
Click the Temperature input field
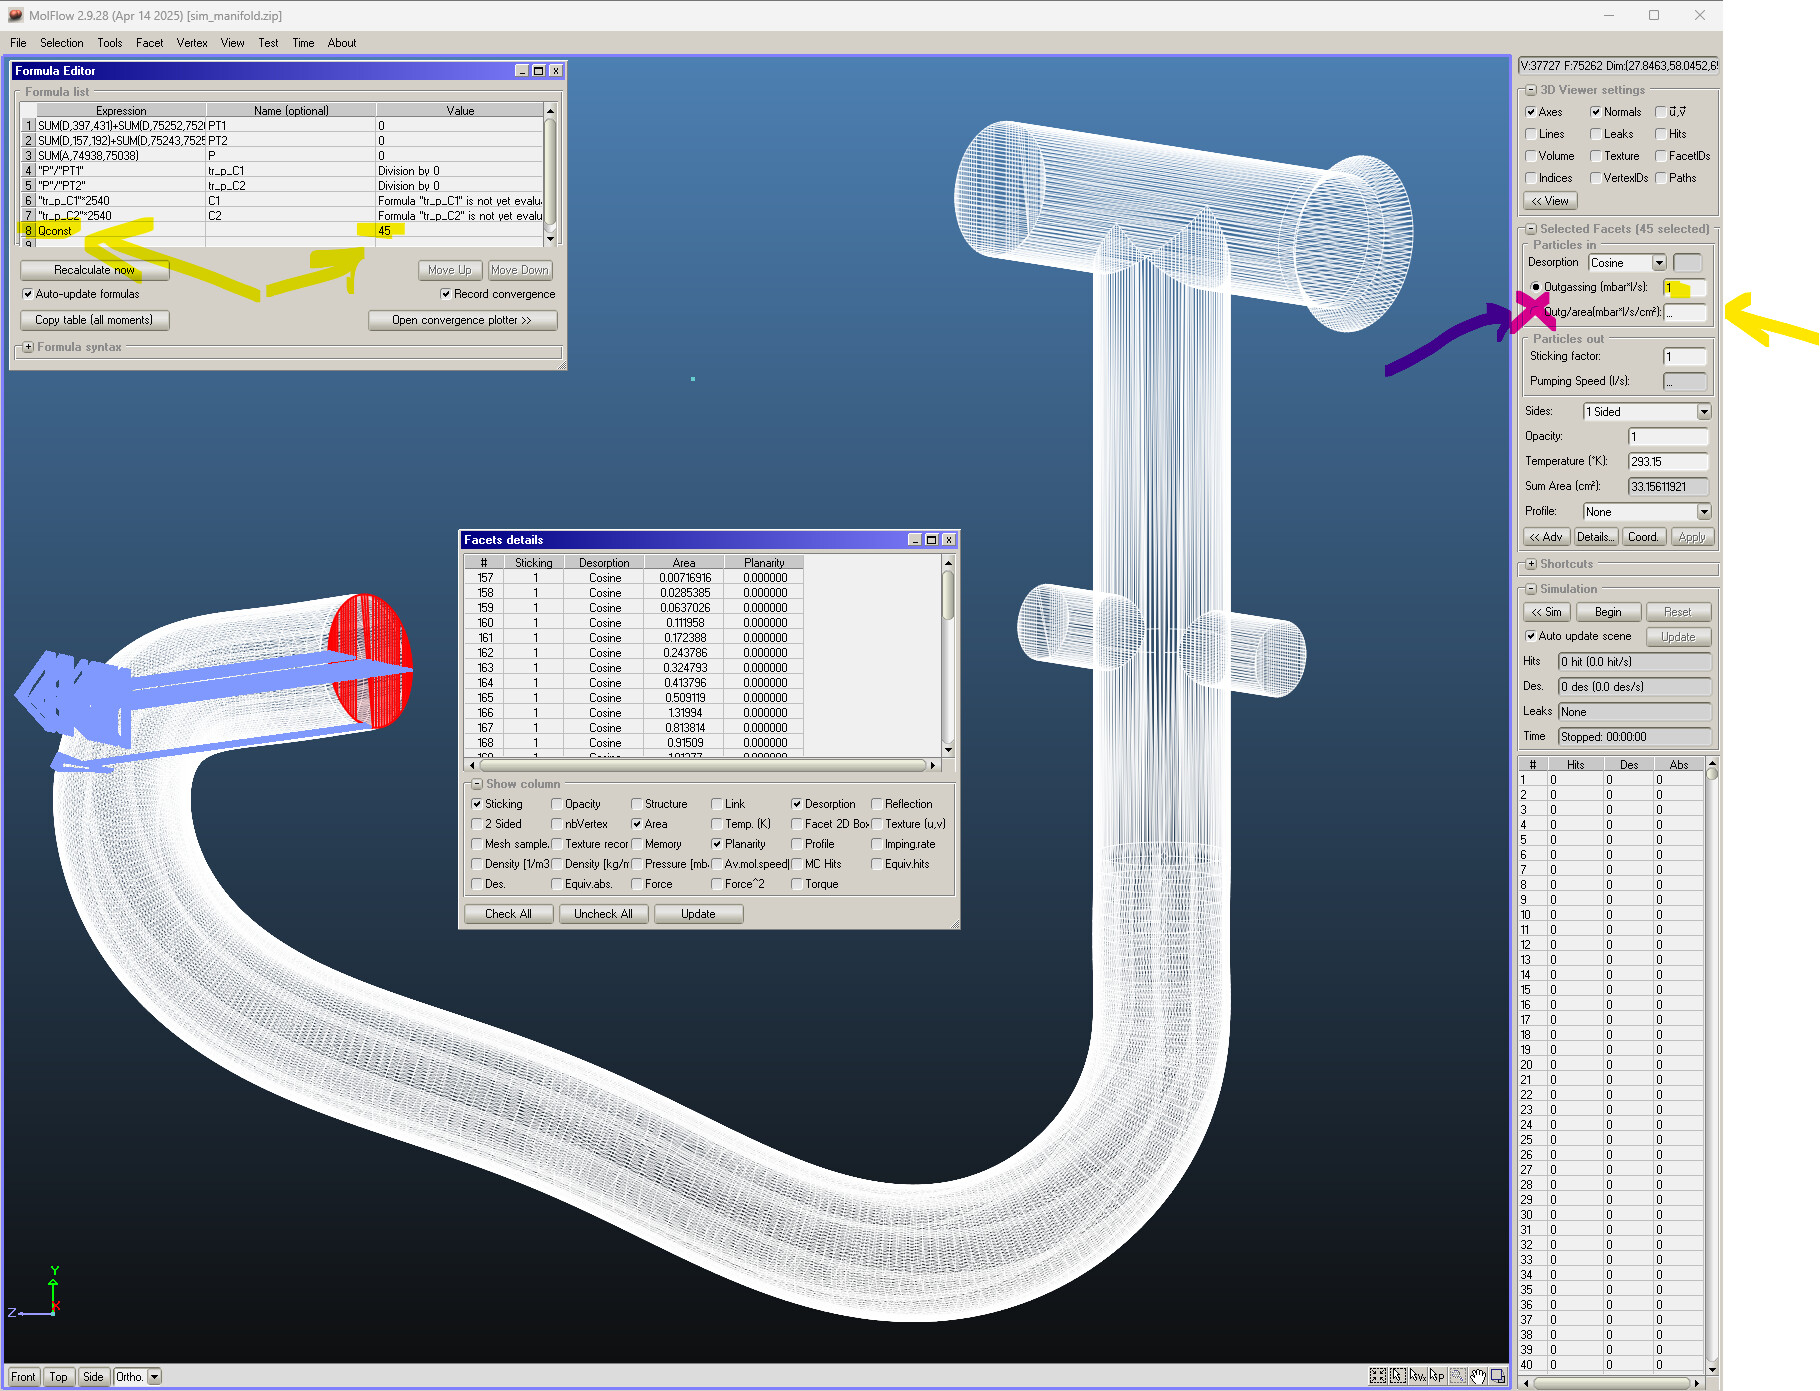click(x=1668, y=462)
